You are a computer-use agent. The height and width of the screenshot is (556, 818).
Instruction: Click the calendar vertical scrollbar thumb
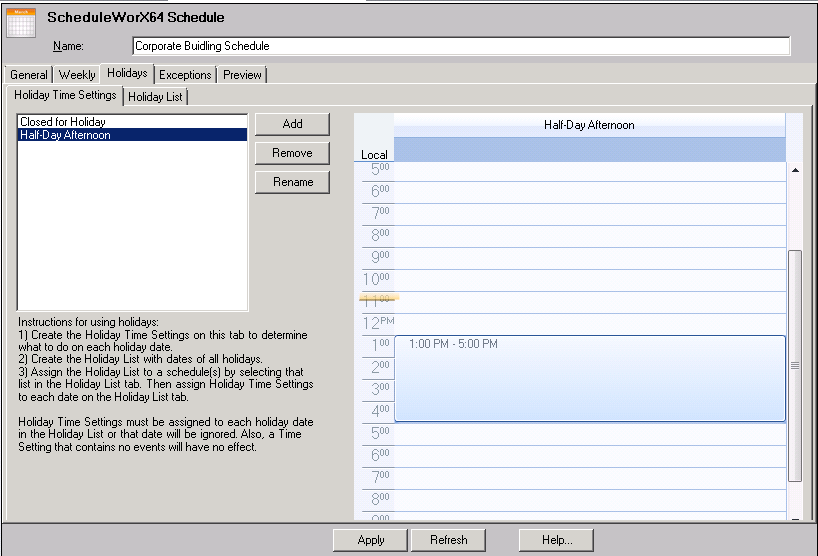(795, 365)
